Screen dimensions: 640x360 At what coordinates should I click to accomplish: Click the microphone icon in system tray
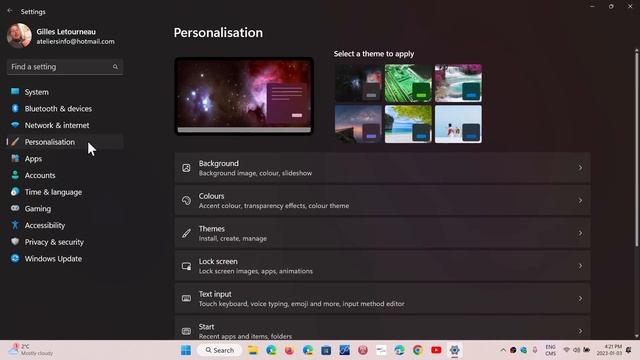click(535, 350)
